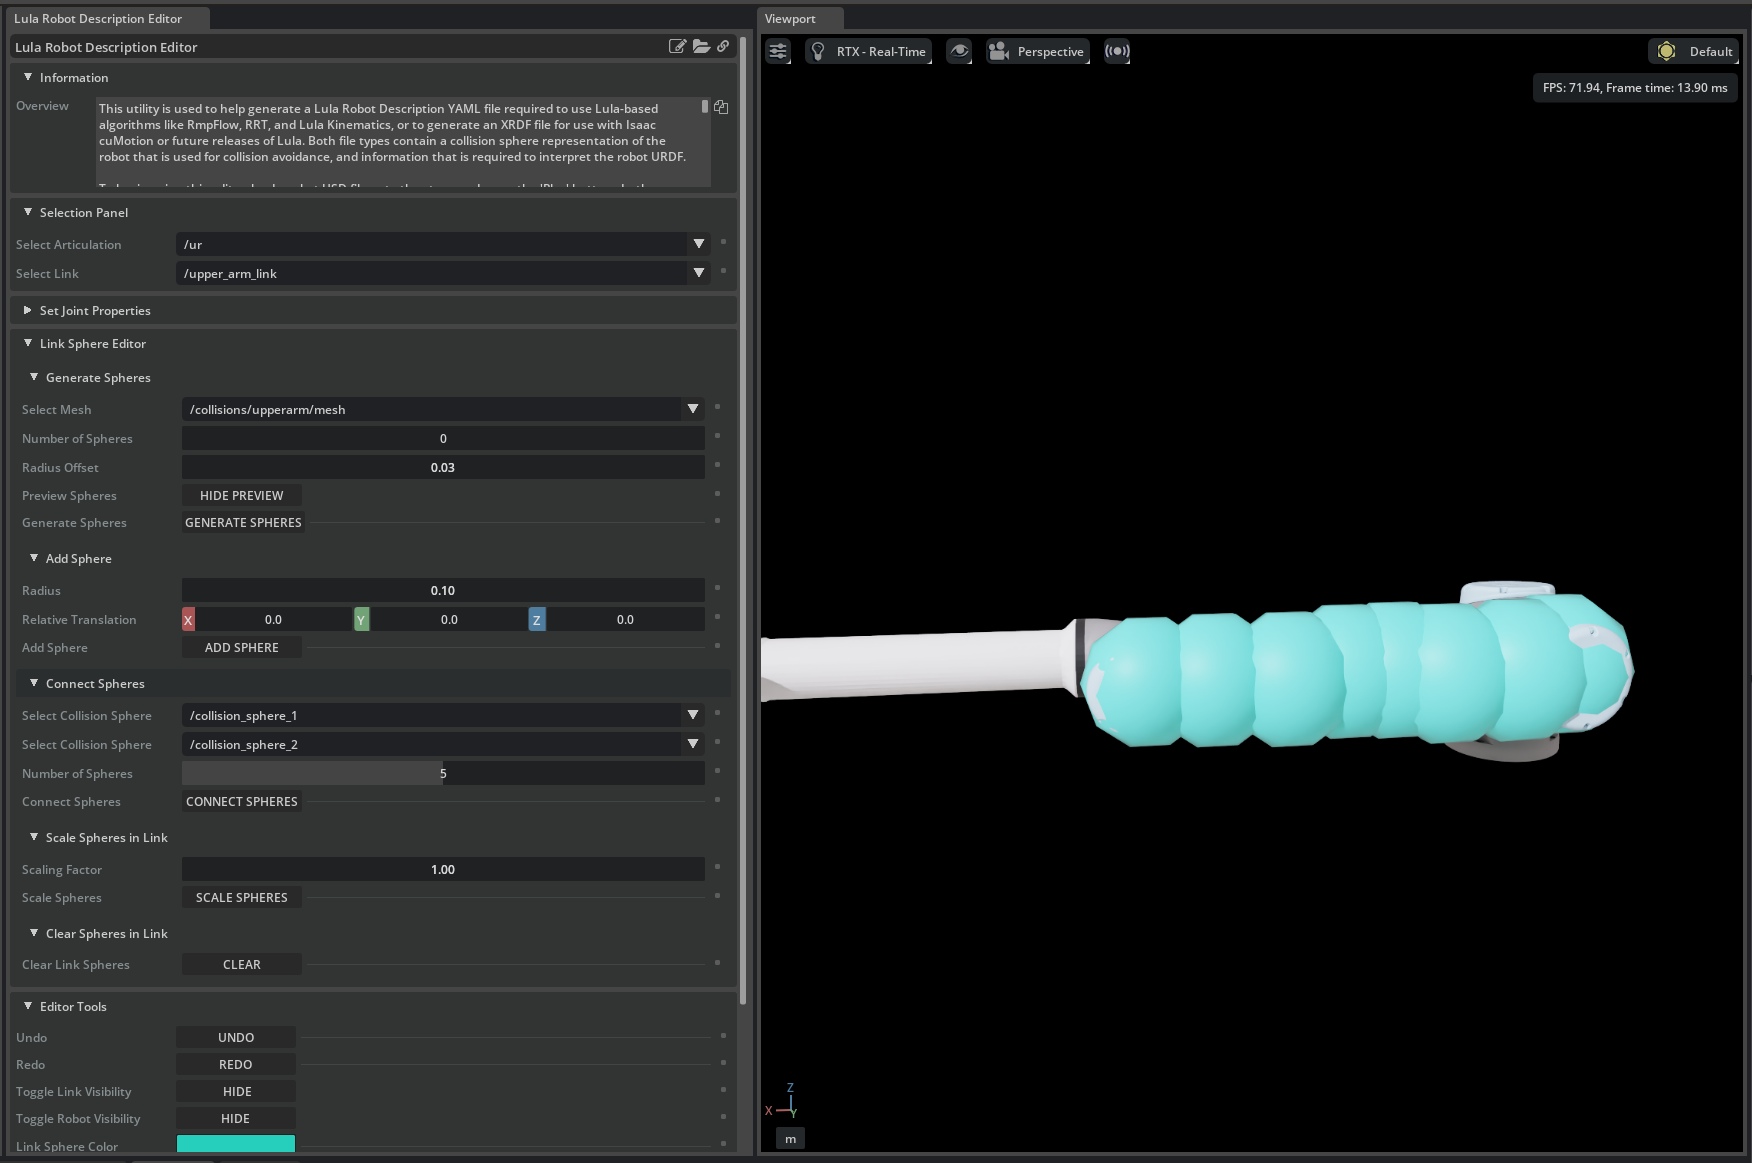1752x1163 pixels.
Task: Toggle Robot Visibility with its HIDE button
Action: click(236, 1119)
